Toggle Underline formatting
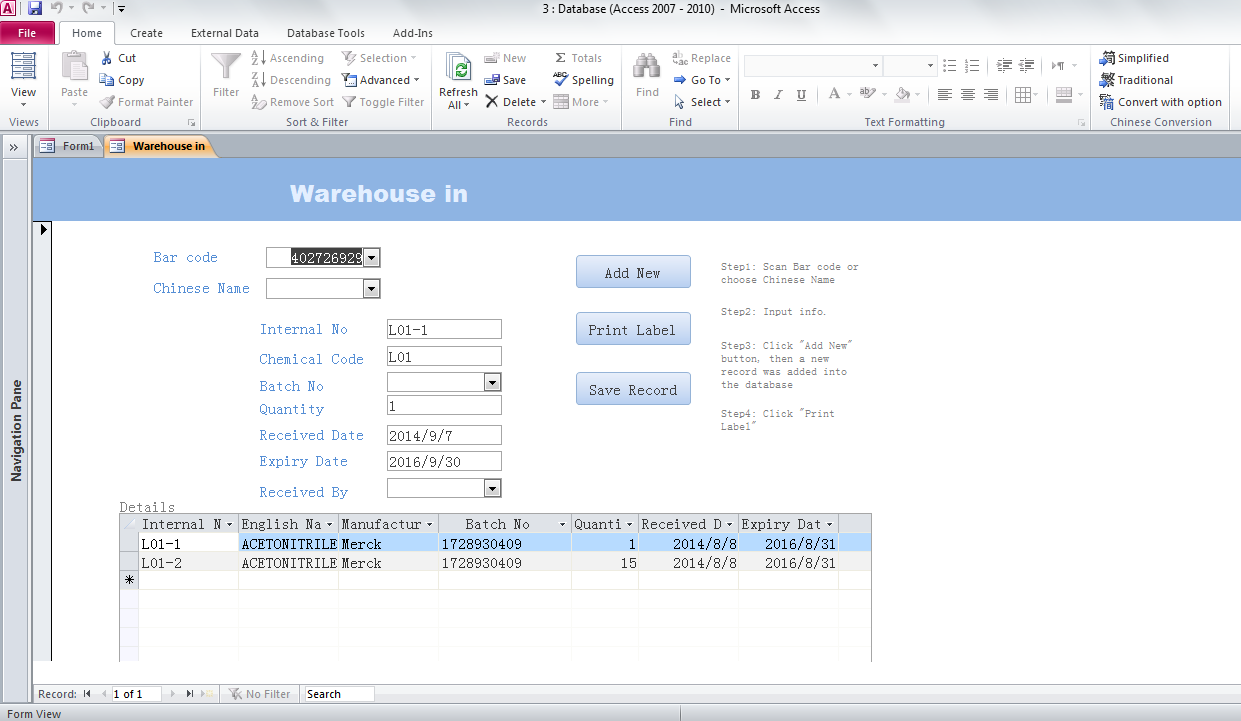This screenshot has height=721, width=1241. click(802, 95)
